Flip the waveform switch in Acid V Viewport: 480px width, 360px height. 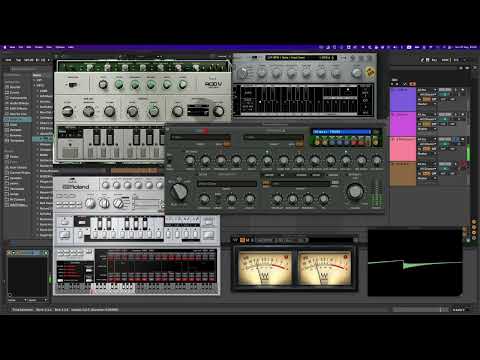[x=72, y=85]
